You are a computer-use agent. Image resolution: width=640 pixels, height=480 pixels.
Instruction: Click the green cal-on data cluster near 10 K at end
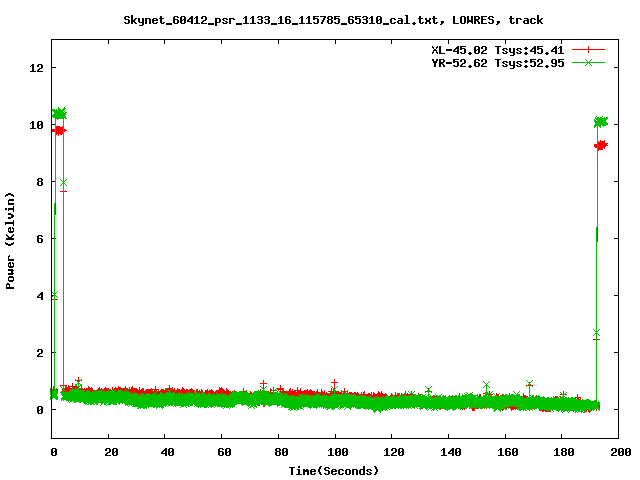click(601, 122)
